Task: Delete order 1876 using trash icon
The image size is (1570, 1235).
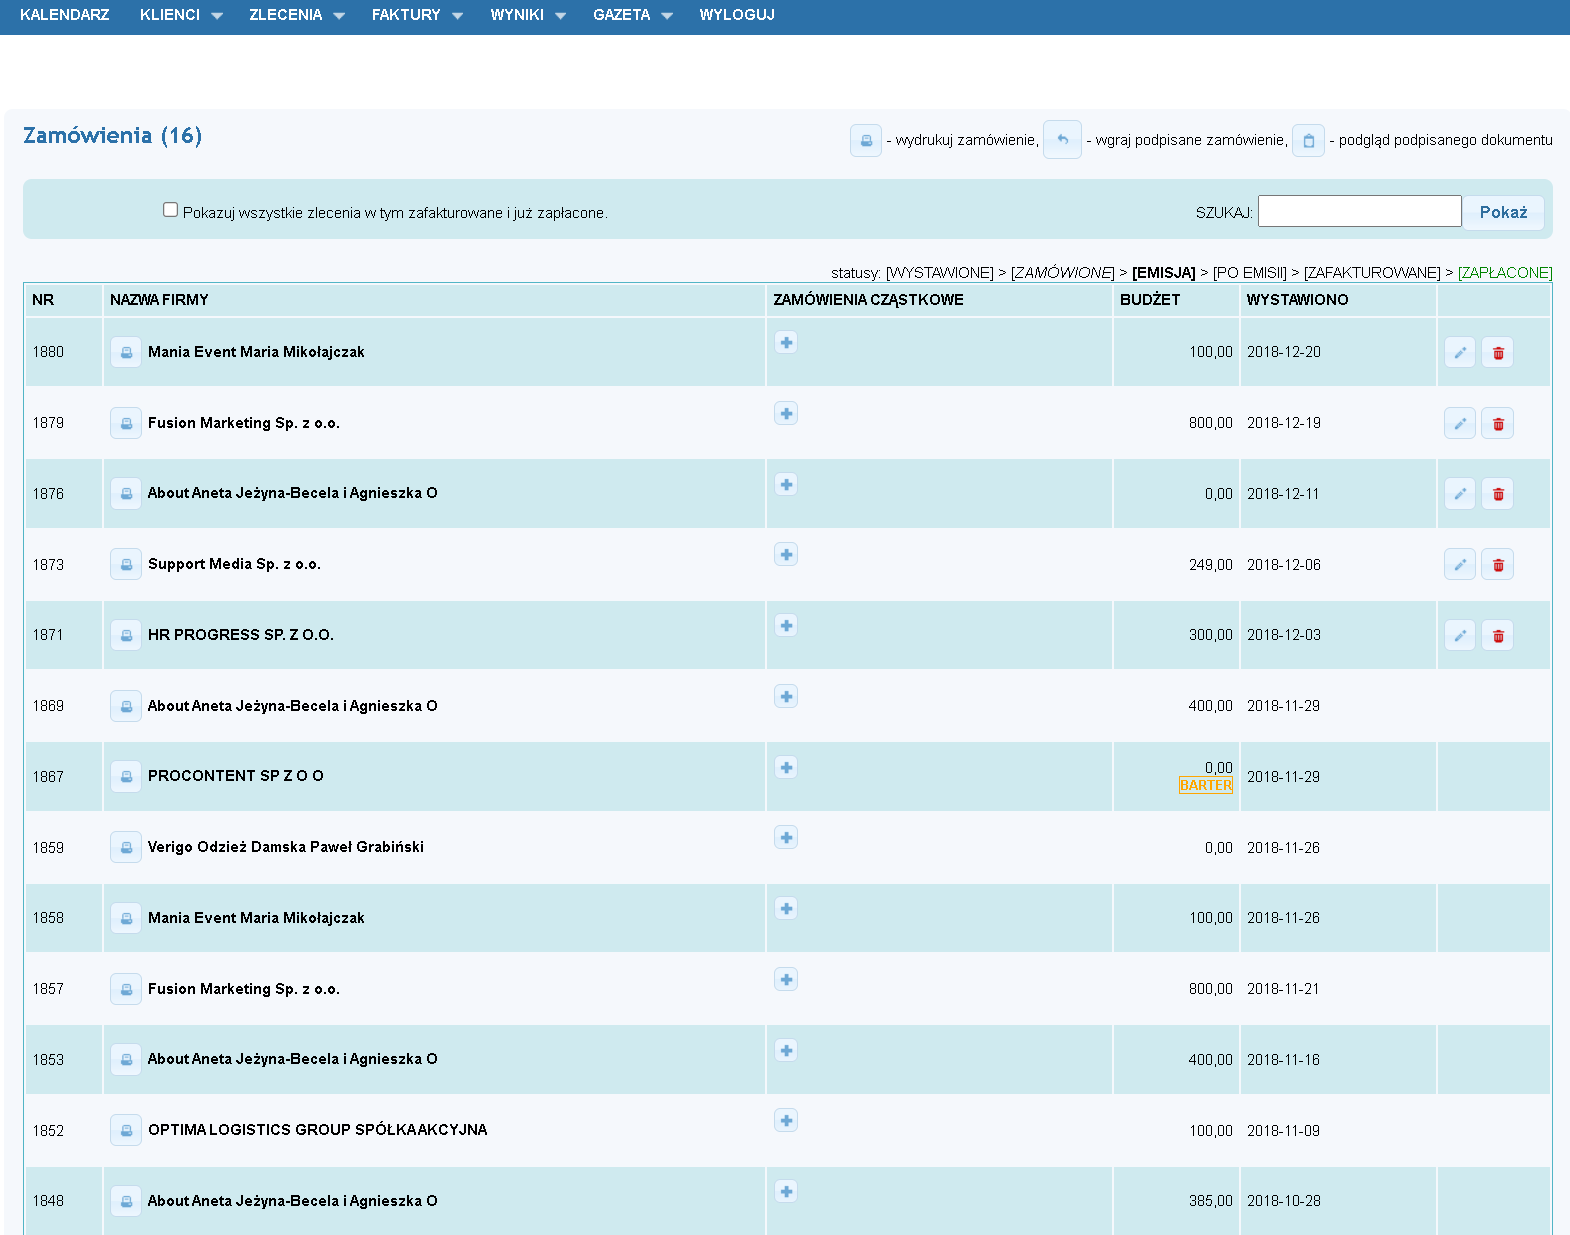Action: click(x=1497, y=494)
